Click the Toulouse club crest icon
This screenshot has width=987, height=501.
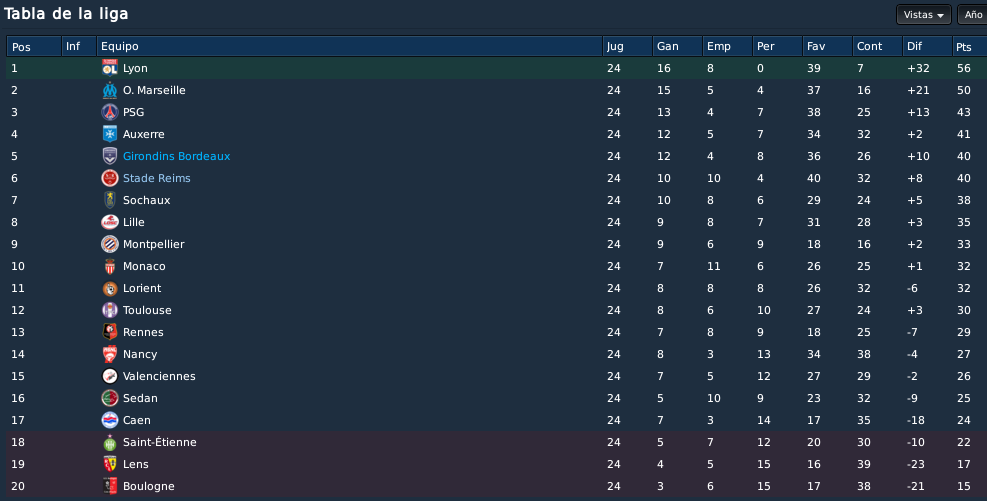click(110, 310)
